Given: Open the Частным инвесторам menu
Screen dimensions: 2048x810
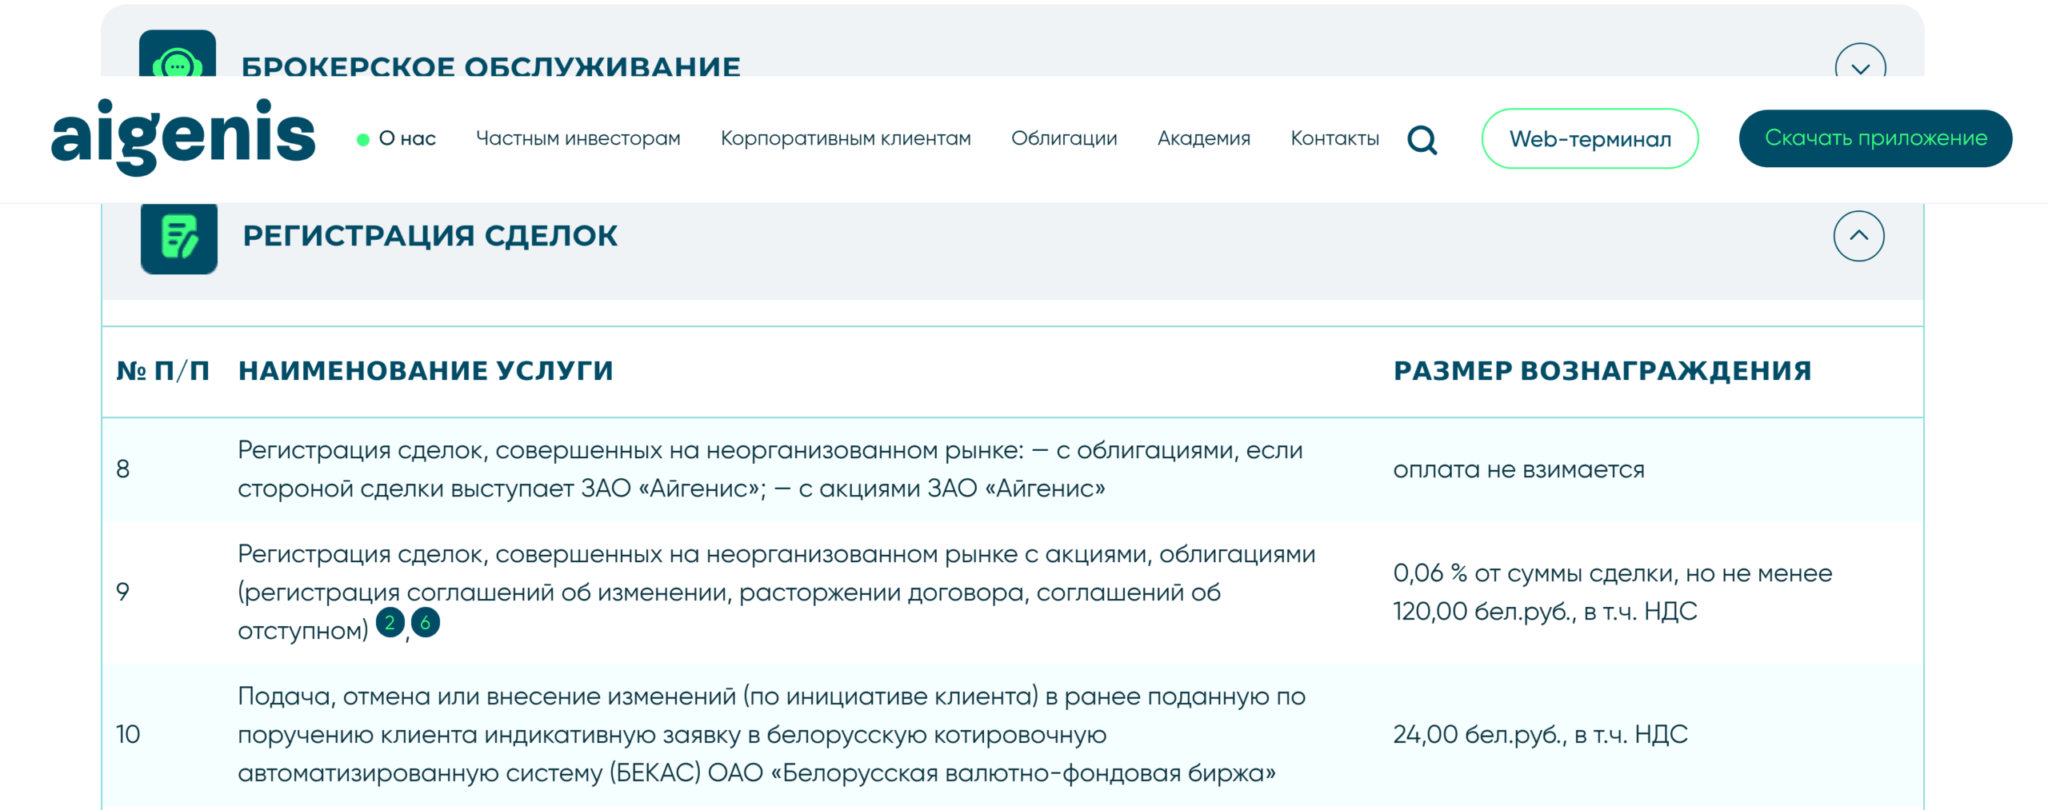Looking at the screenshot, I should [x=578, y=139].
